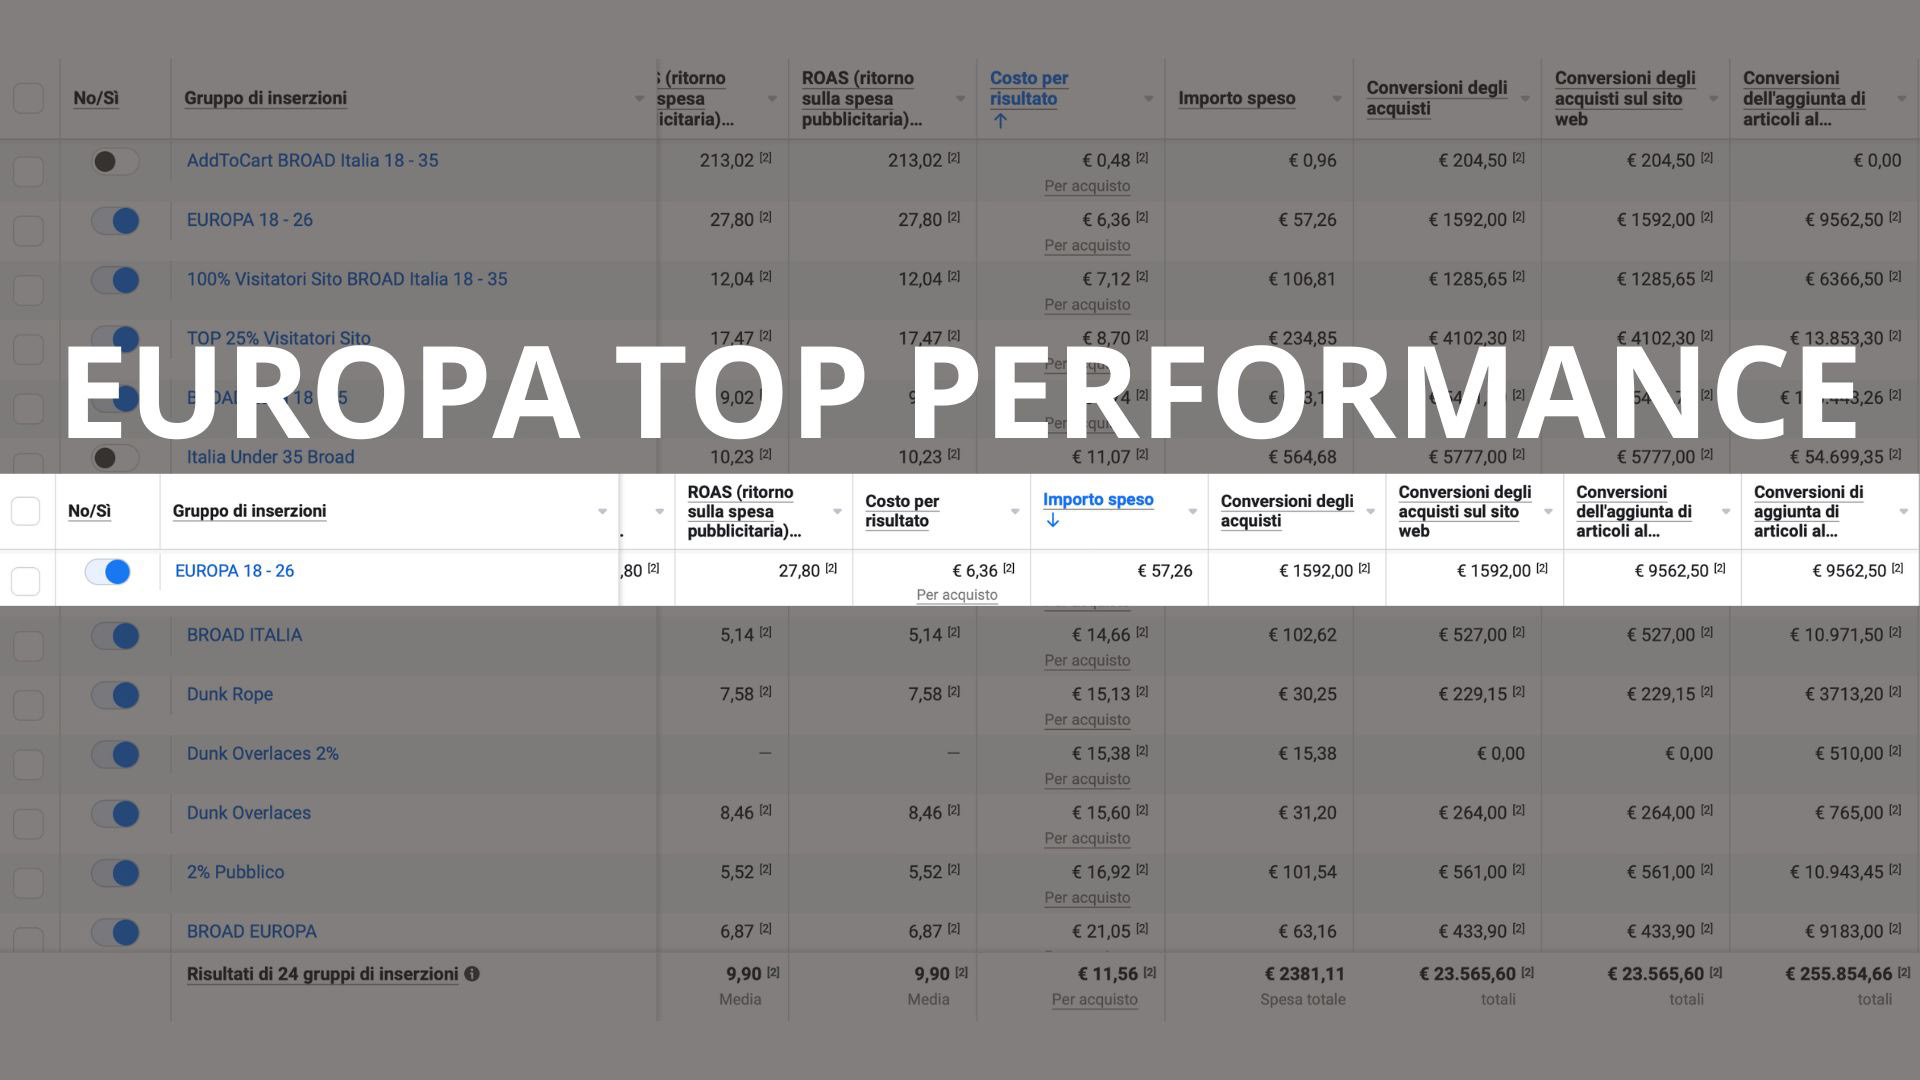Open dropdown arrow of highlighted ROAS column
1920x1080 pixels.
pos(837,511)
